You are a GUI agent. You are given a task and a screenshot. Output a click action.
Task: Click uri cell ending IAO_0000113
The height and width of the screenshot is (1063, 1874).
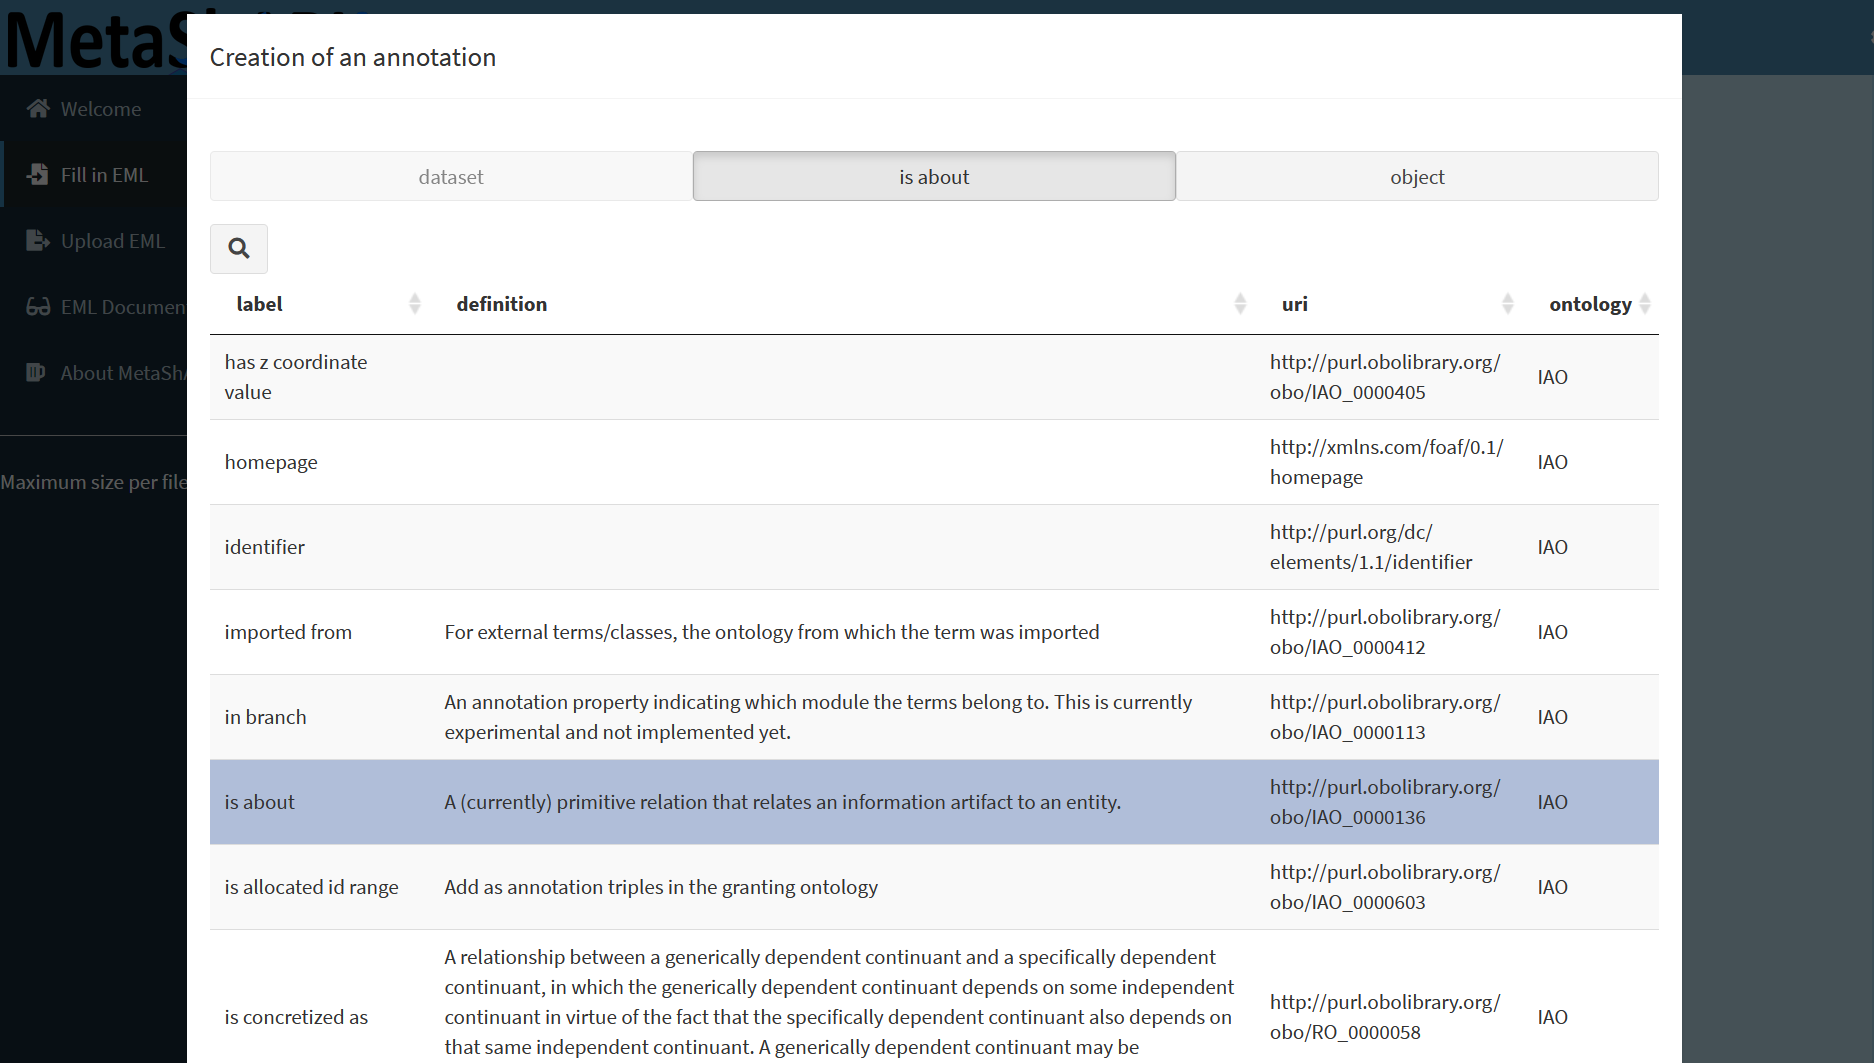tap(1389, 717)
